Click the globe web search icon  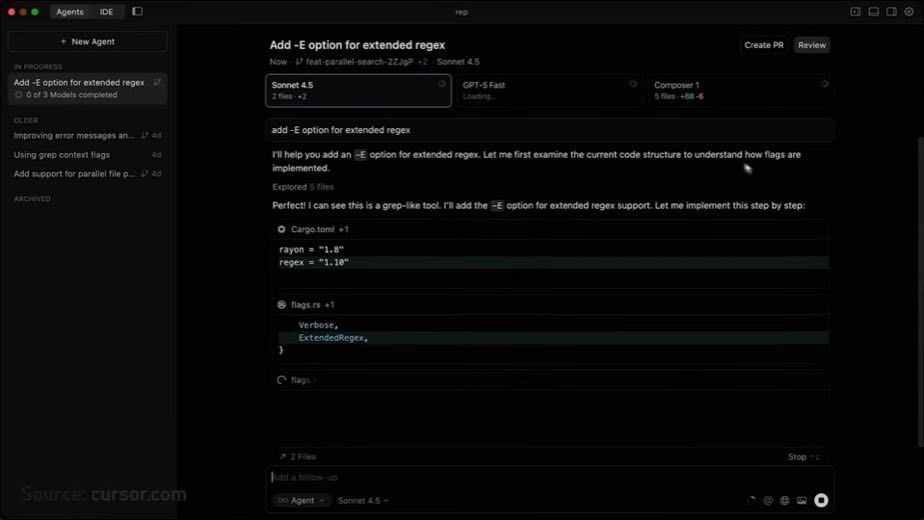[x=784, y=501]
